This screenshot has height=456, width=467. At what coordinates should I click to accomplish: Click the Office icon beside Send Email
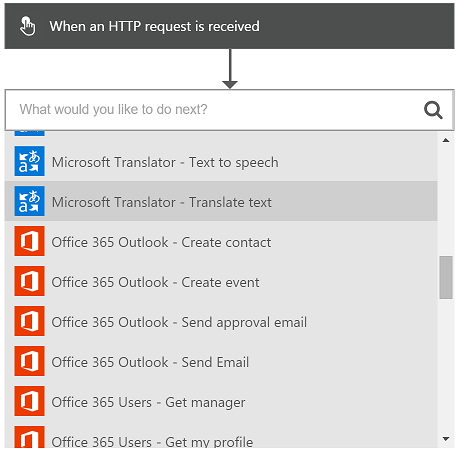[29, 361]
